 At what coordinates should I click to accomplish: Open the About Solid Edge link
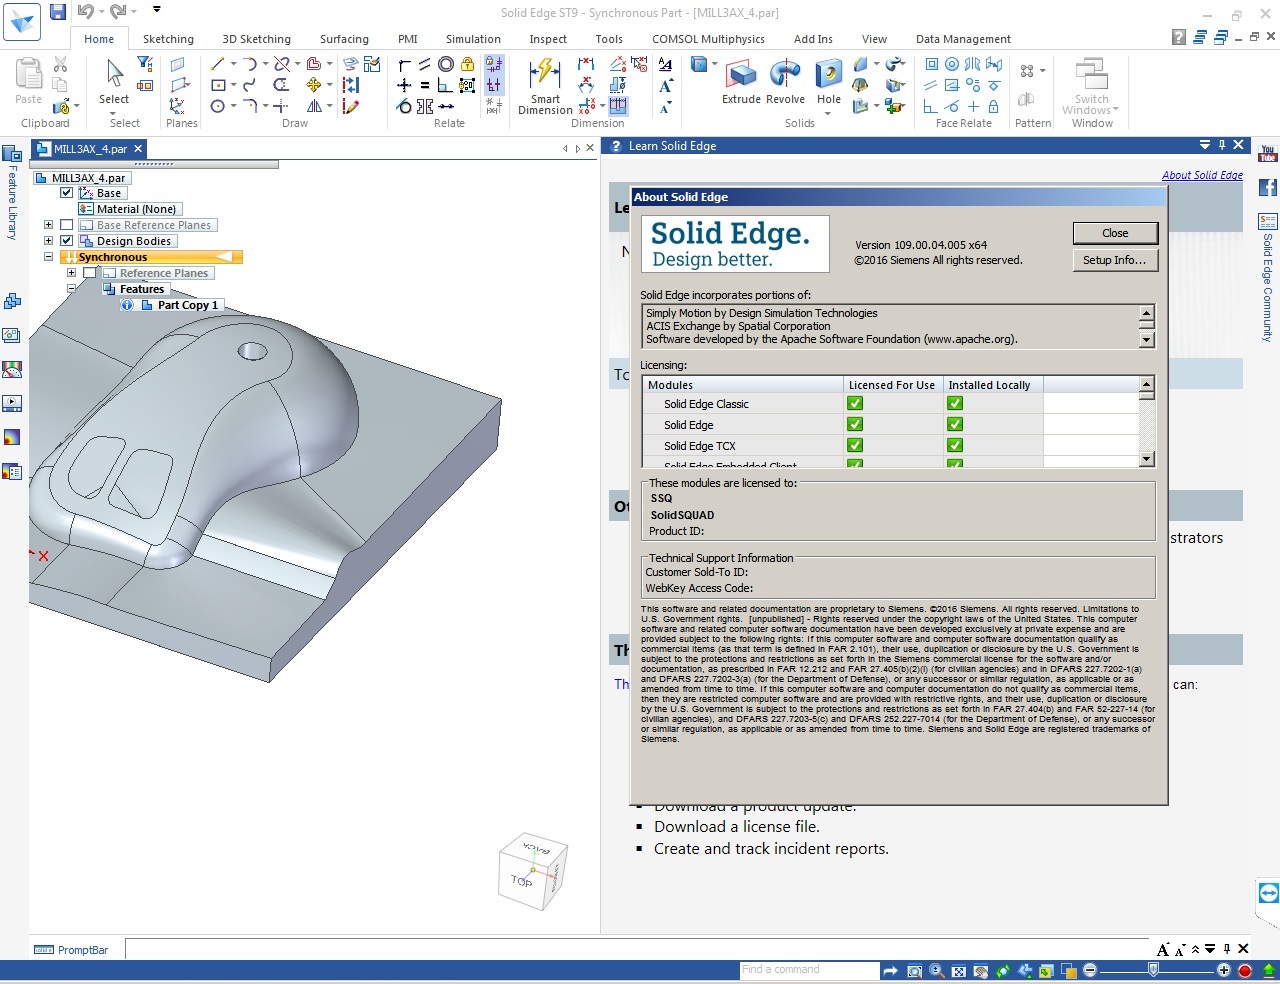pos(1202,175)
